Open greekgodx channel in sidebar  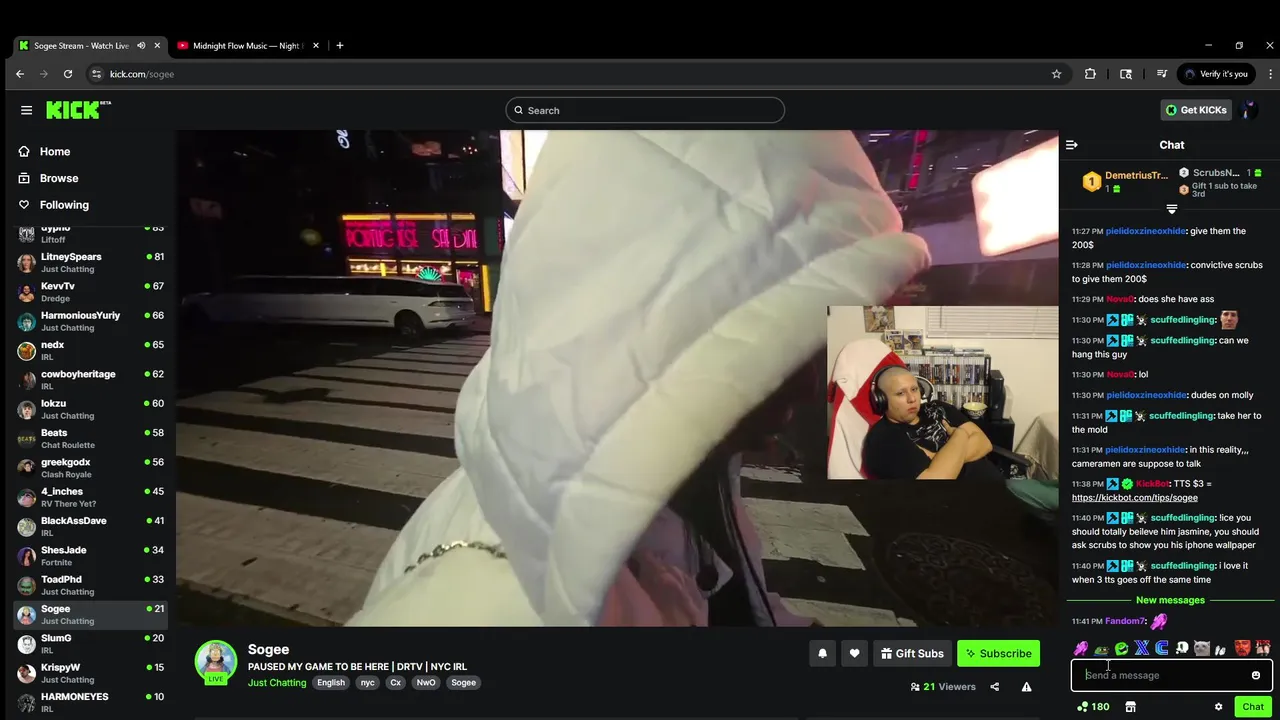coord(91,468)
